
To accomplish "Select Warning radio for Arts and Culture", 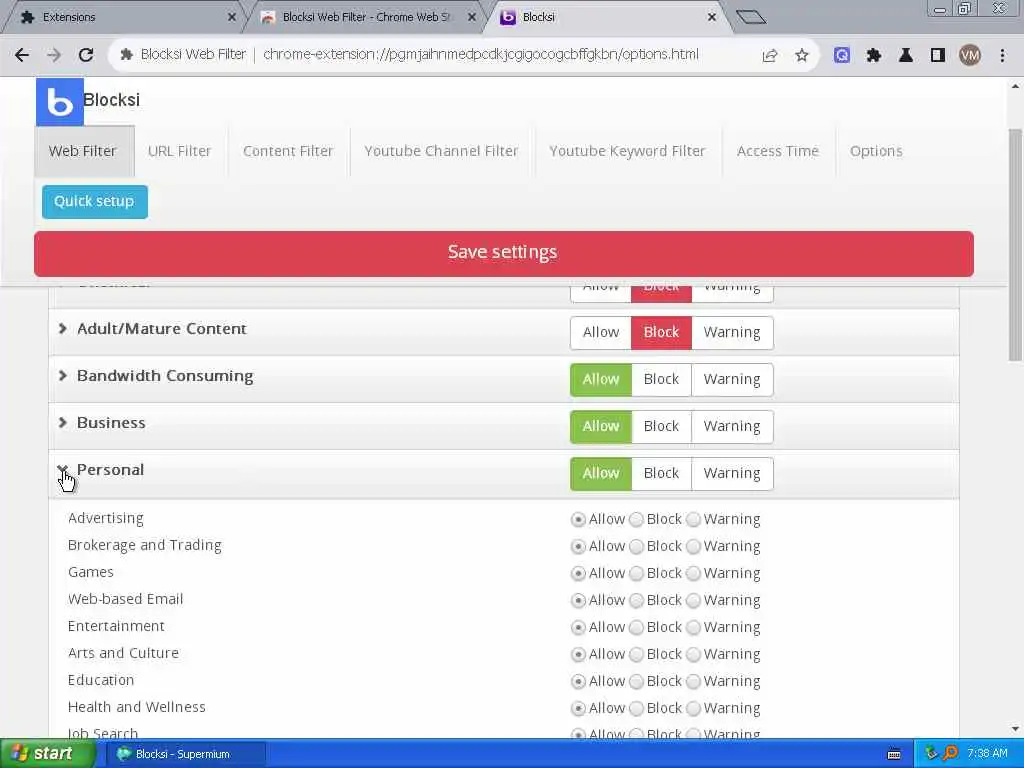I will [x=694, y=654].
